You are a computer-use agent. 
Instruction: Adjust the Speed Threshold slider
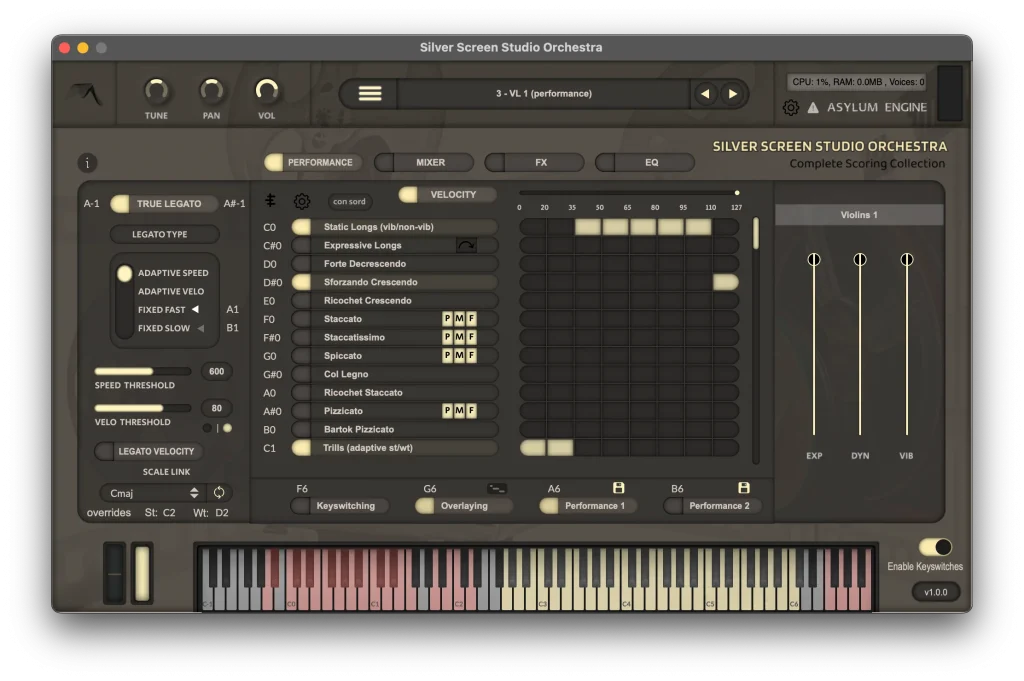[143, 372]
